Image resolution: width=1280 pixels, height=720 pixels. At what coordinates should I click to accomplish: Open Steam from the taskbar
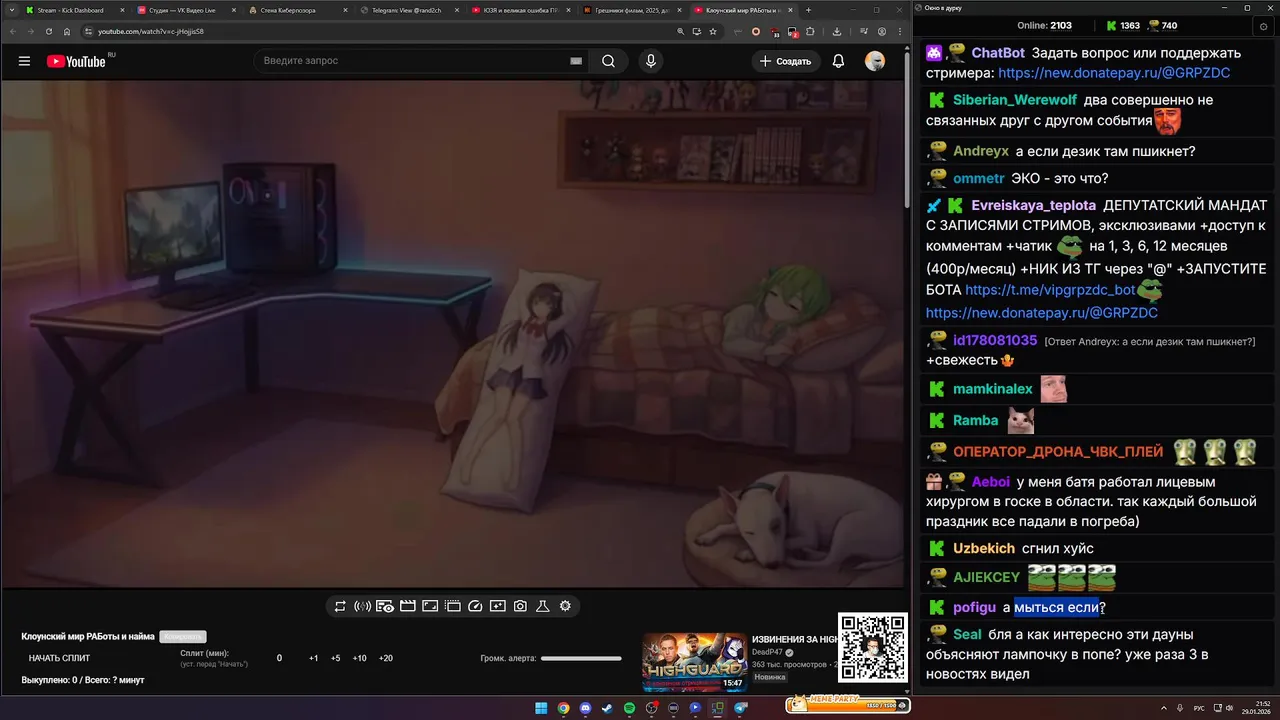tap(607, 708)
